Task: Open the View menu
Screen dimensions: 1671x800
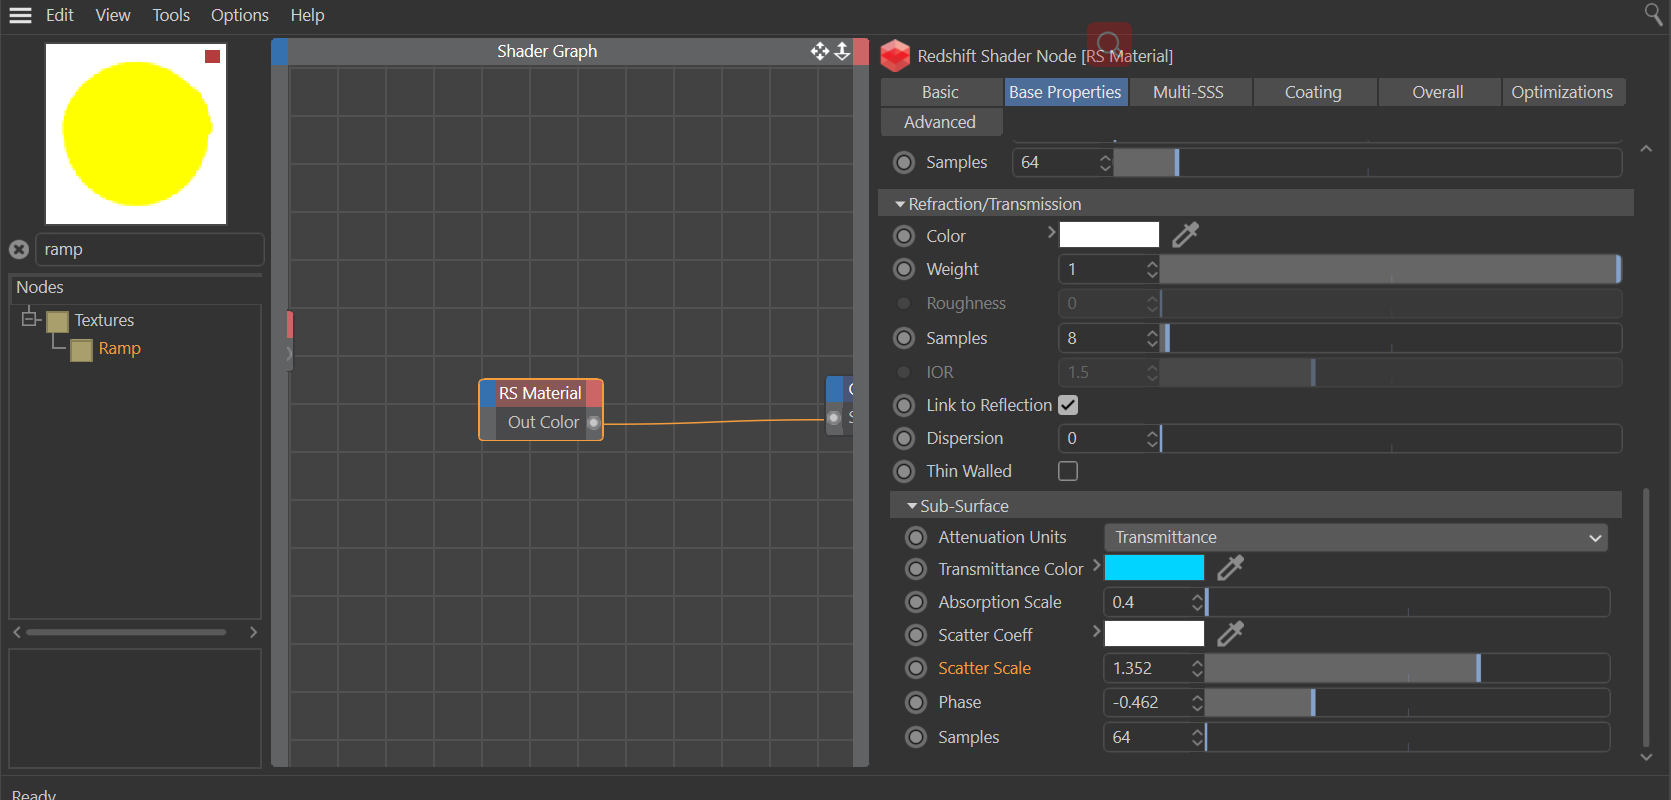Action: click(x=113, y=15)
